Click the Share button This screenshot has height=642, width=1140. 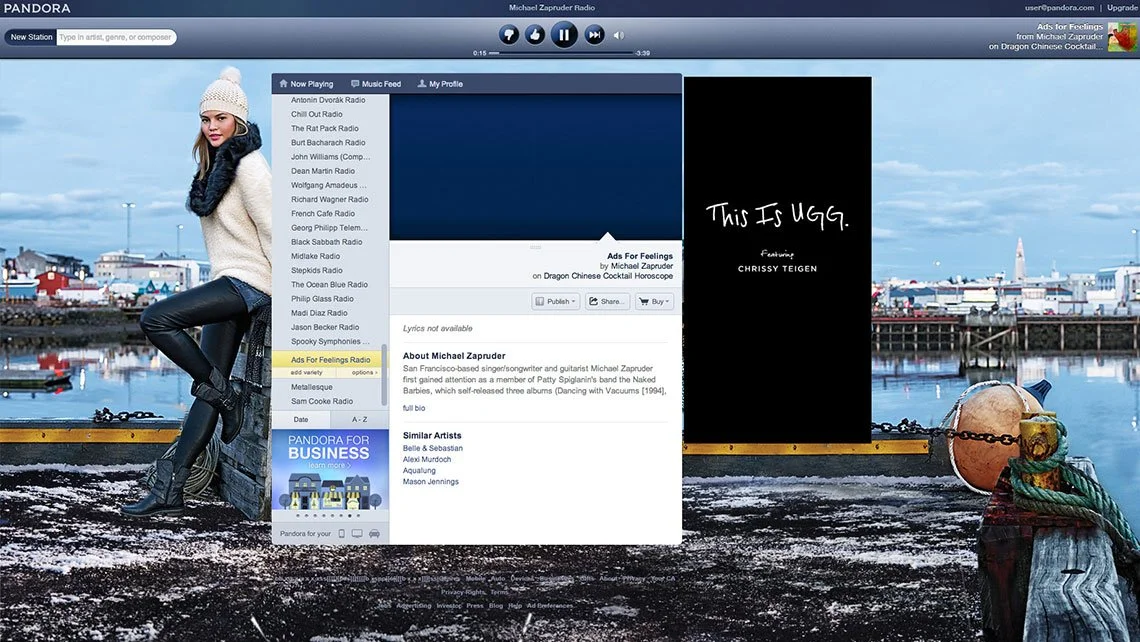[x=607, y=301]
